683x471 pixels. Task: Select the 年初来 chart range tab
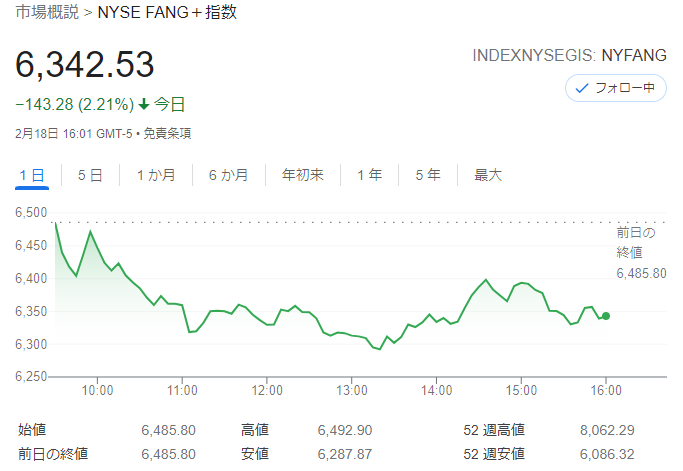(303, 175)
